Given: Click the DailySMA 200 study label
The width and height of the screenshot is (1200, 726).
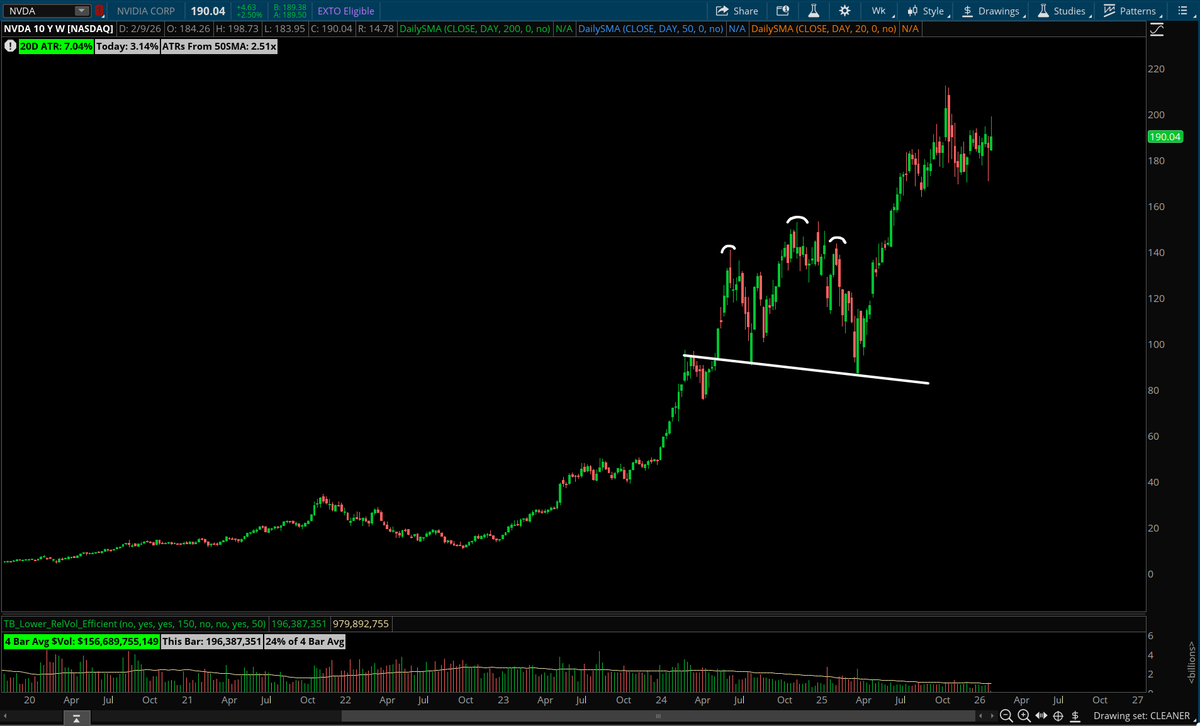Looking at the screenshot, I should point(475,29).
